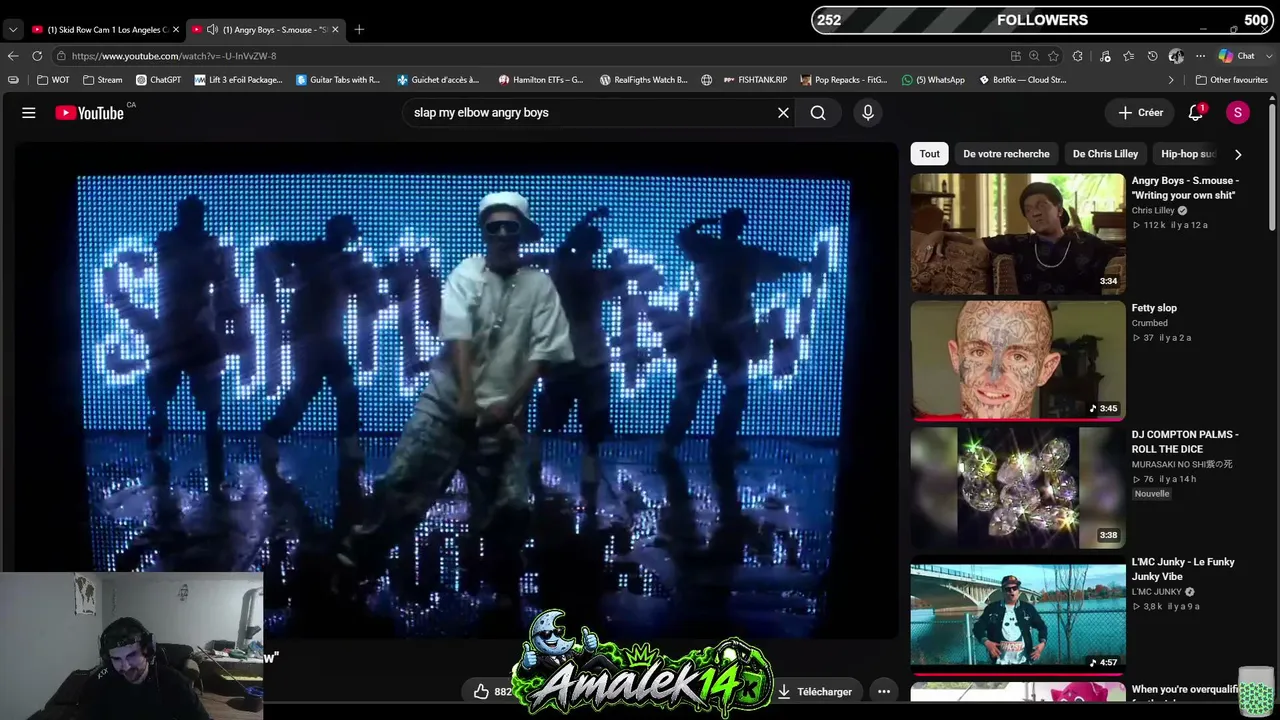The height and width of the screenshot is (720, 1280).
Task: Open the YouTube notifications bell
Action: click(x=1195, y=113)
